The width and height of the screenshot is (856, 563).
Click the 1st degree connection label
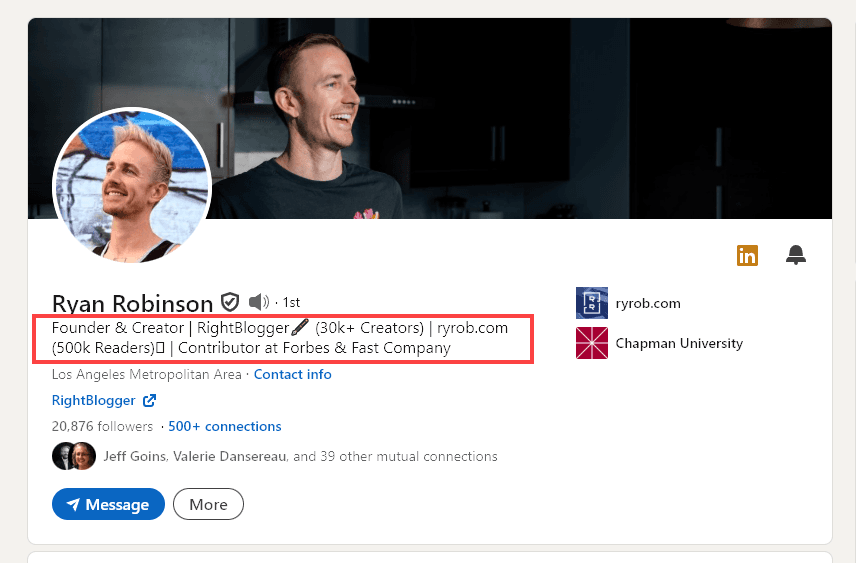coord(291,302)
